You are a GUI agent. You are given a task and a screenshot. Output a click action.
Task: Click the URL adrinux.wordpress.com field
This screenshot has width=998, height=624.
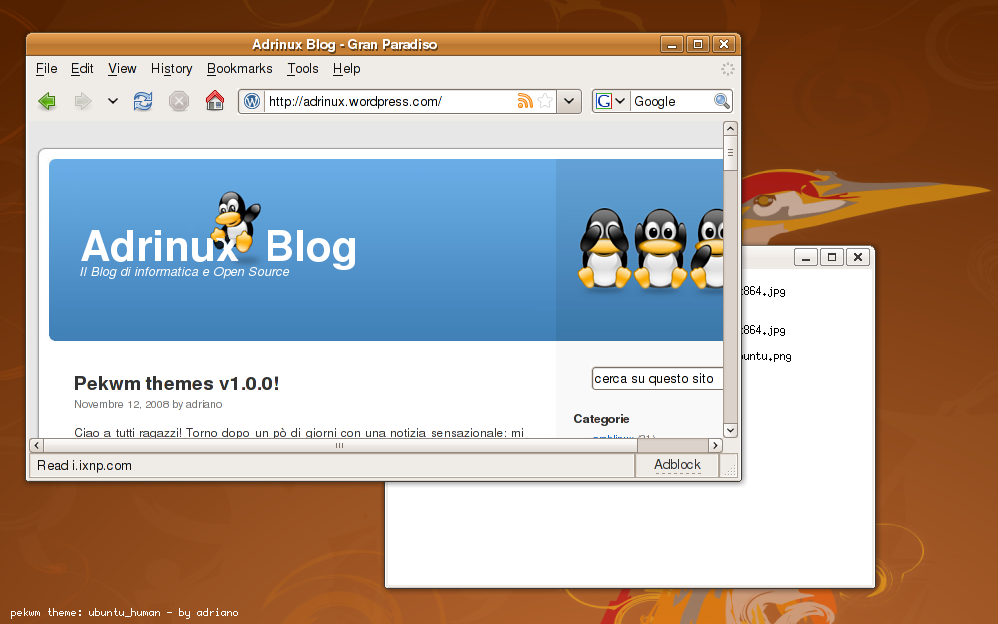point(390,101)
